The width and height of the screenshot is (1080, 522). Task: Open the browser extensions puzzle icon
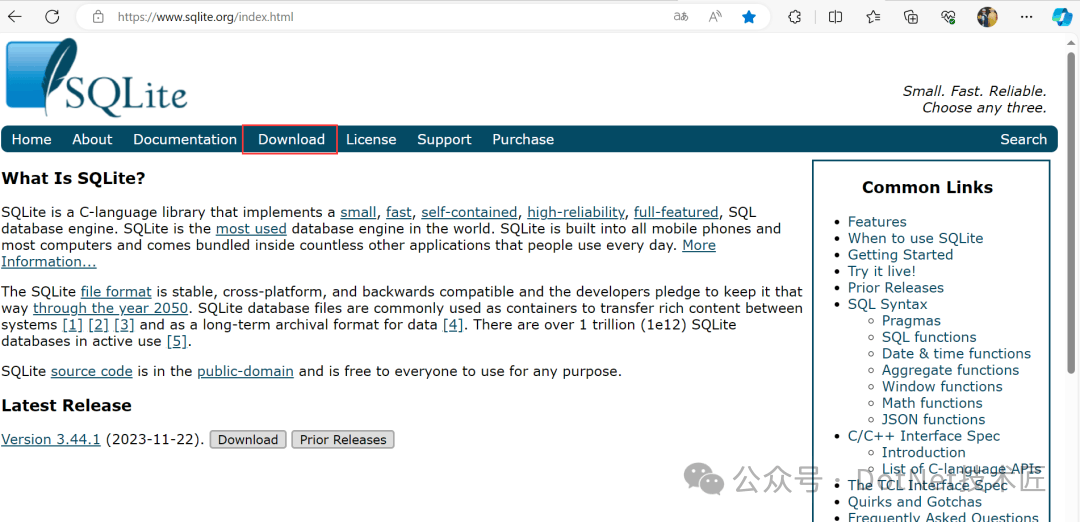pos(794,17)
